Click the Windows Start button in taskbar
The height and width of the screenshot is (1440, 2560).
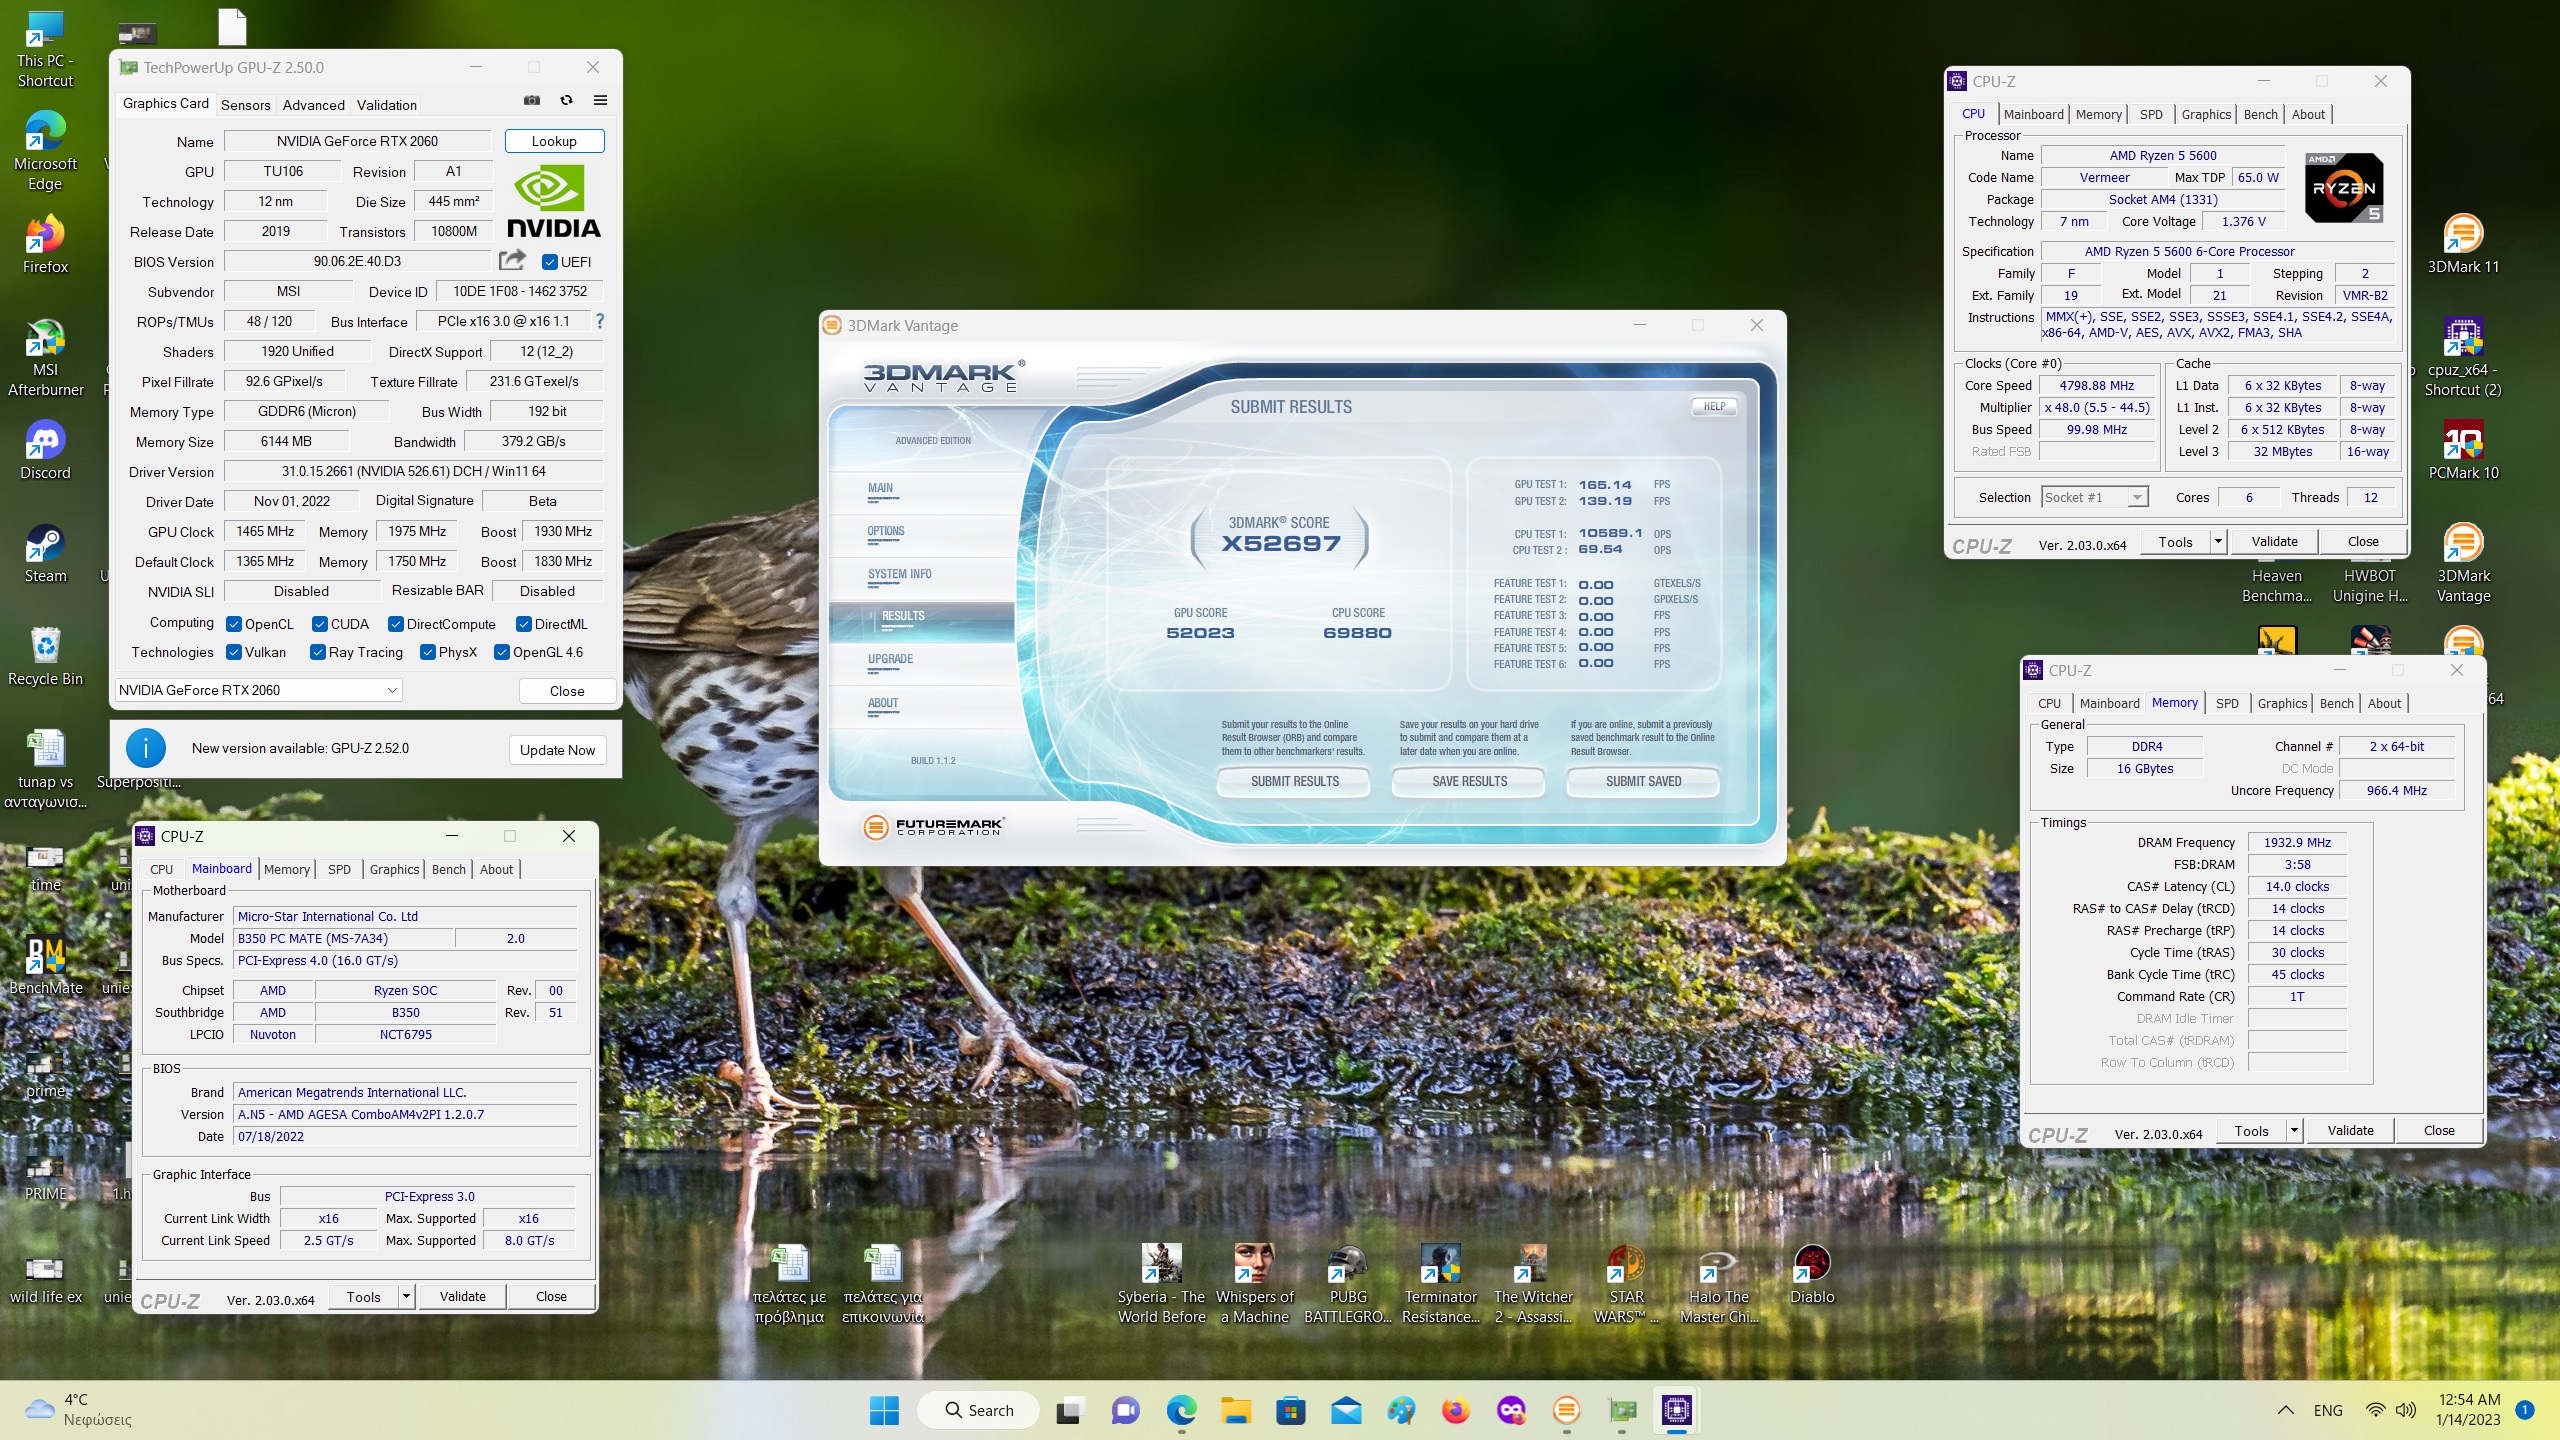(884, 1410)
